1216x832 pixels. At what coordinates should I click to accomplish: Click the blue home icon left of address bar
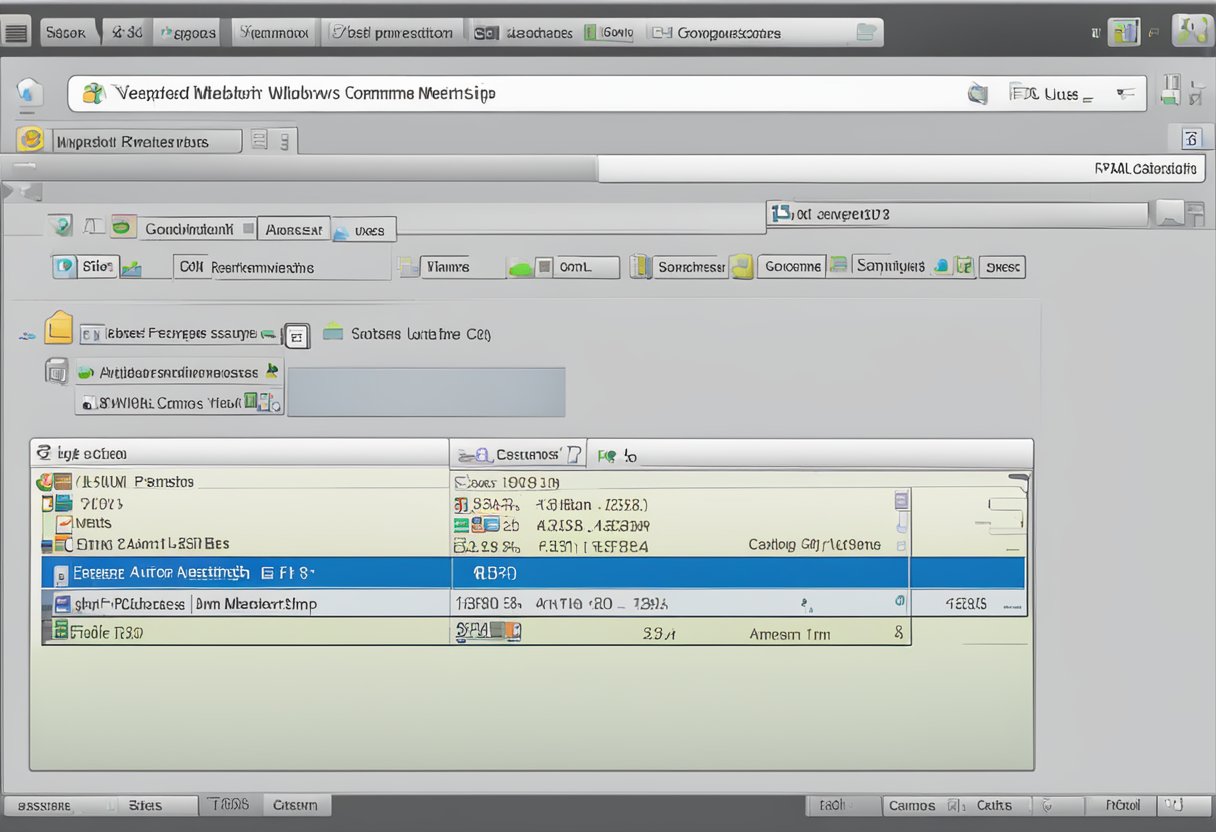[29, 93]
